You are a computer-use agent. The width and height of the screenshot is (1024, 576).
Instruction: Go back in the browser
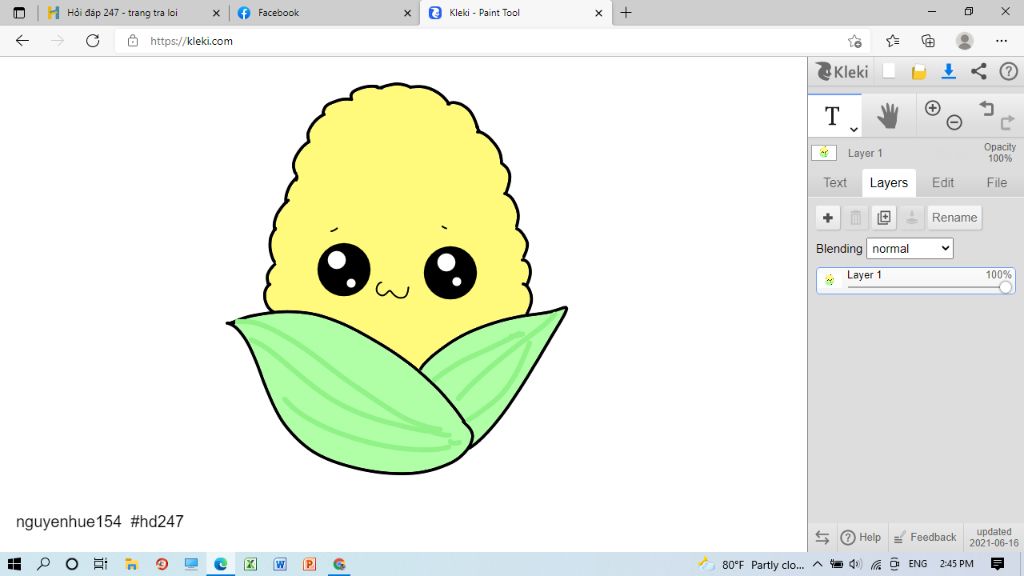click(x=22, y=41)
